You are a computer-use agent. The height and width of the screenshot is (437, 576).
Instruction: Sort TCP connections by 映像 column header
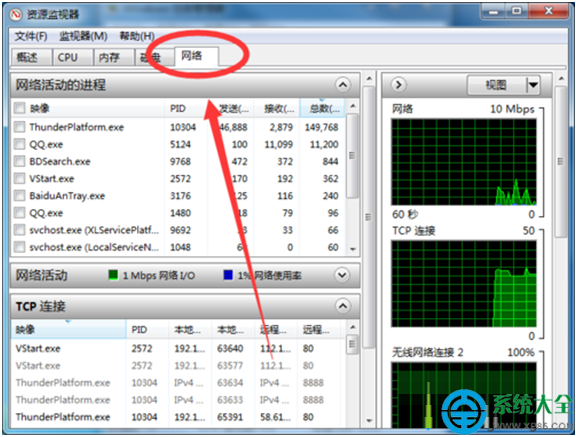point(69,329)
